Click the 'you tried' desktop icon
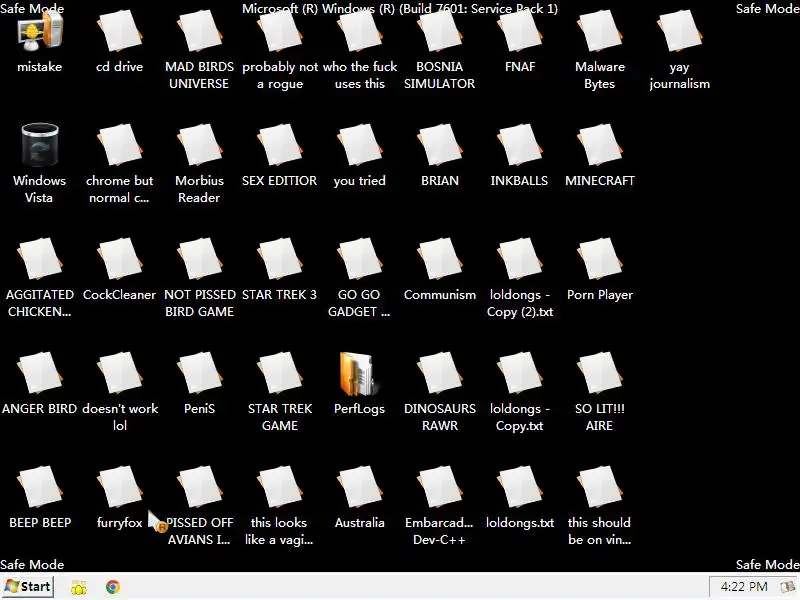Image resolution: width=800 pixels, height=600 pixels. (x=360, y=146)
